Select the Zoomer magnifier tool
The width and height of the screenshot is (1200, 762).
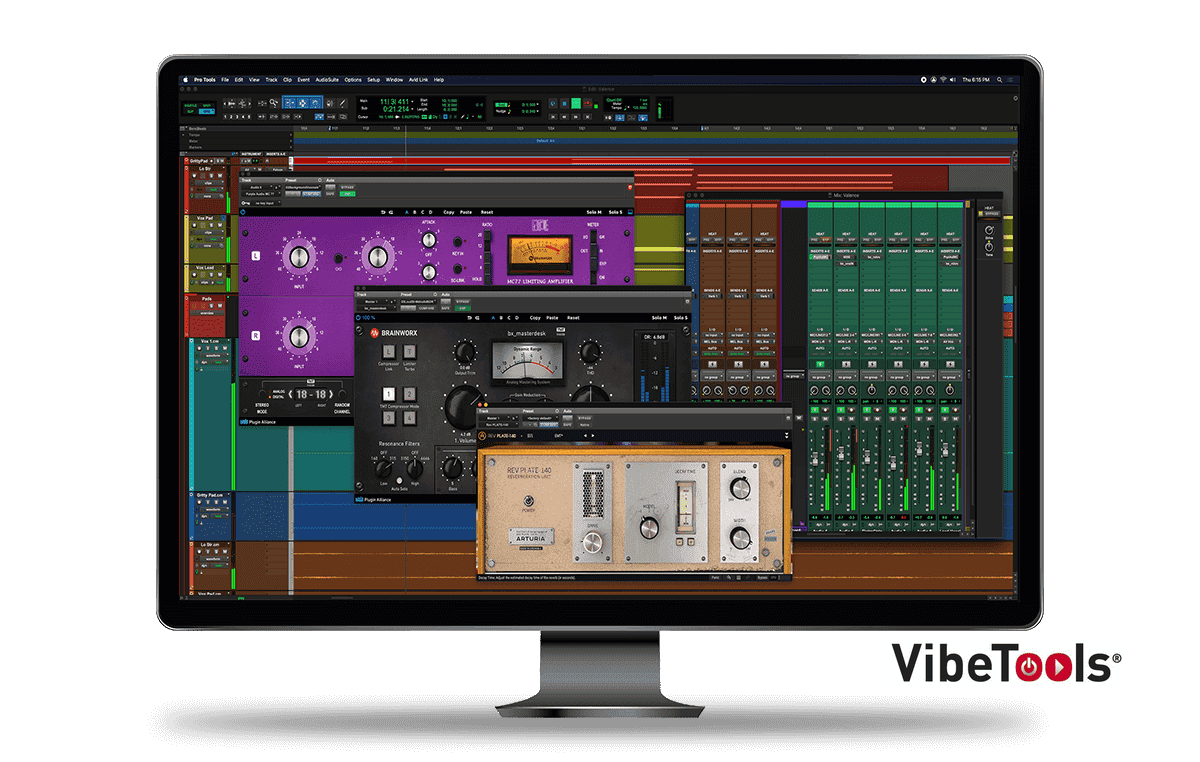pos(274,102)
